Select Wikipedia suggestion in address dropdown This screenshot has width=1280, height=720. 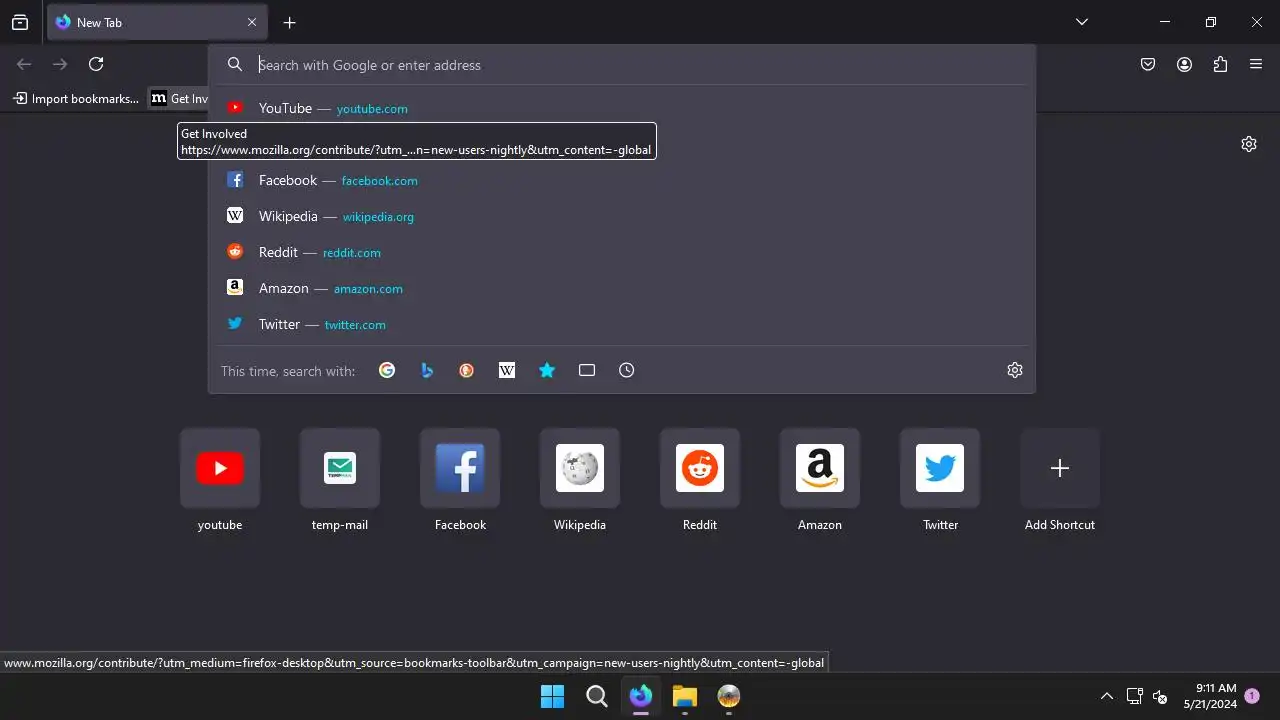pos(621,216)
